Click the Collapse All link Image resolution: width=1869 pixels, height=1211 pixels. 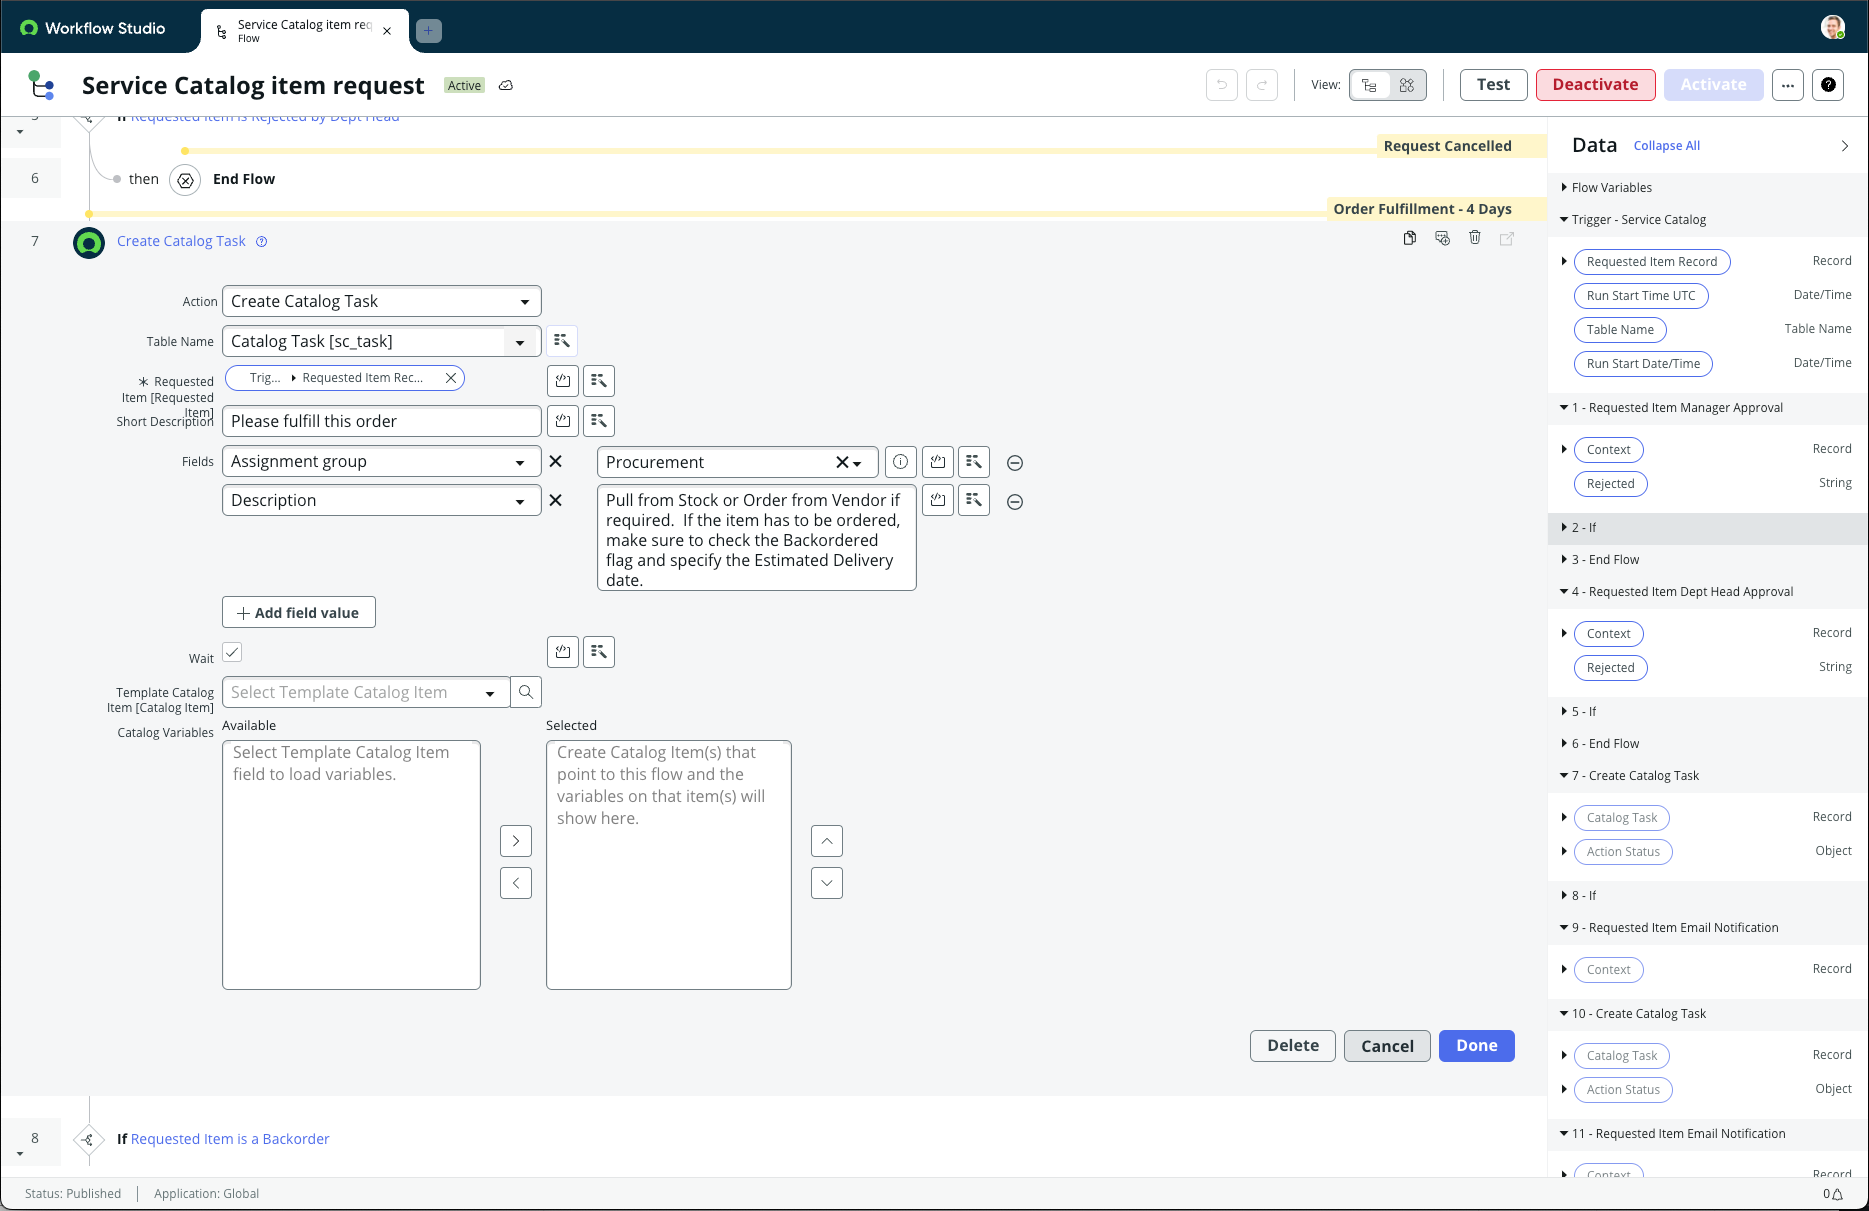(1667, 146)
